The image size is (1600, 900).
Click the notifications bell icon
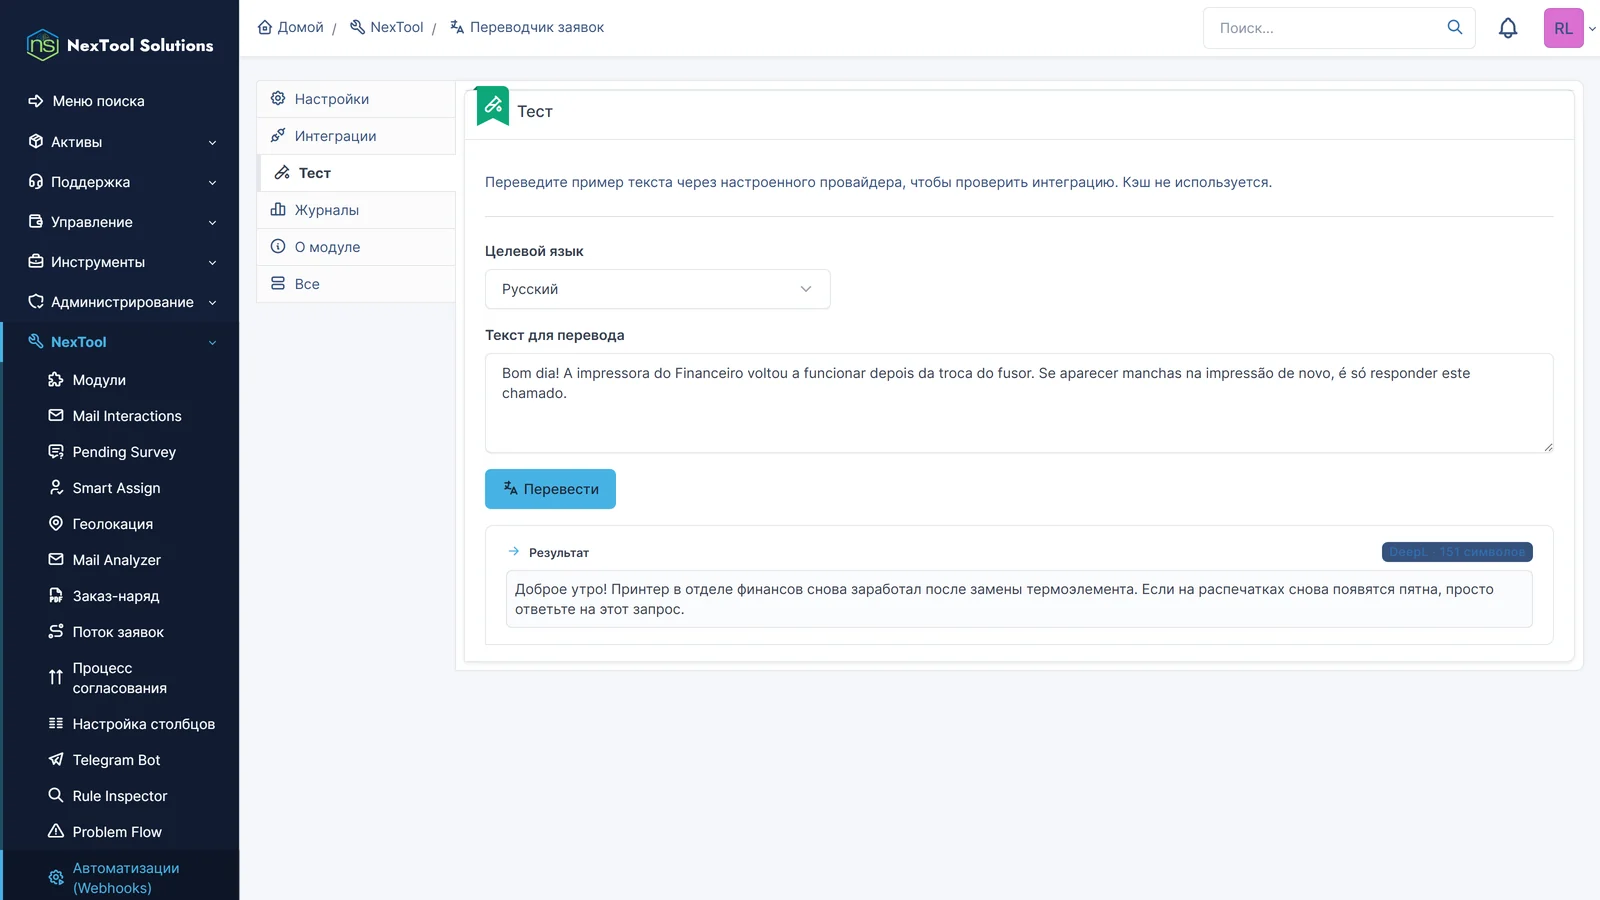1508,28
